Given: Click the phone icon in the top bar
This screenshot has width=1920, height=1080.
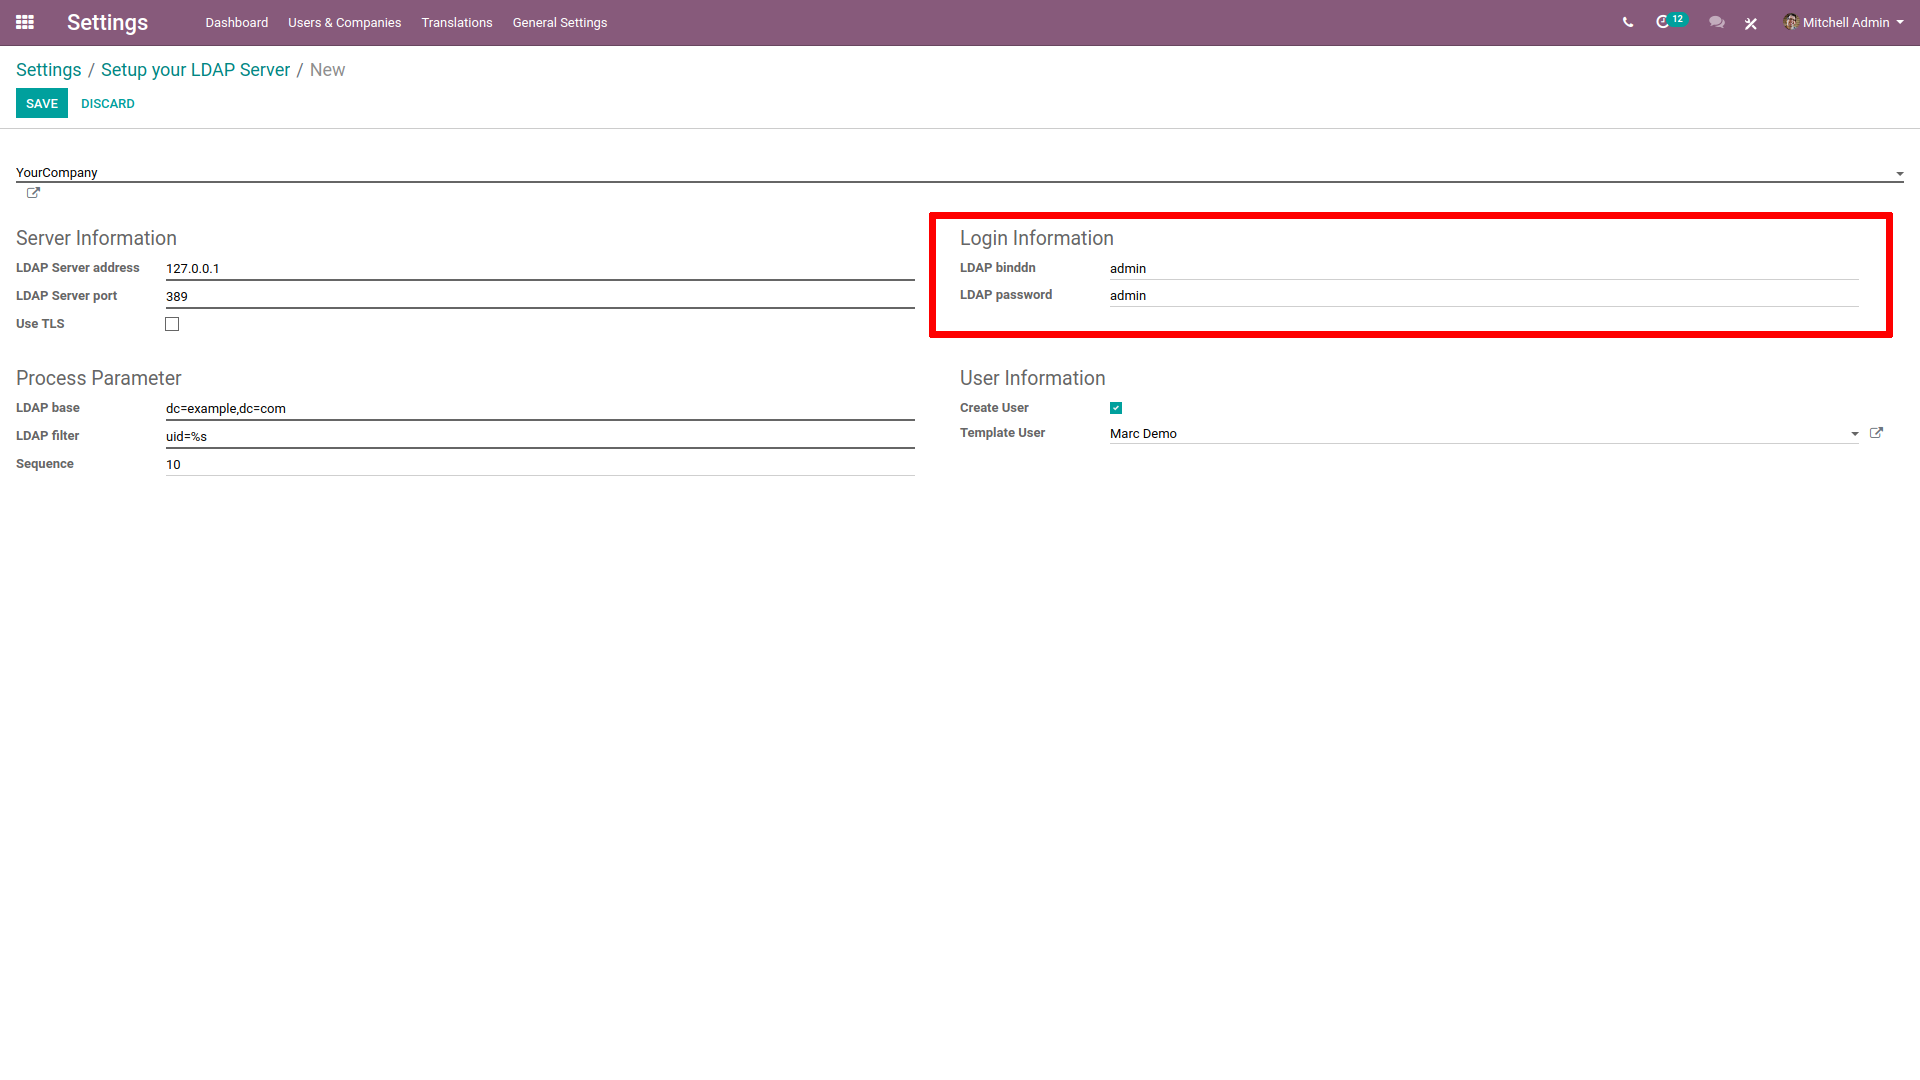Looking at the screenshot, I should (x=1626, y=22).
